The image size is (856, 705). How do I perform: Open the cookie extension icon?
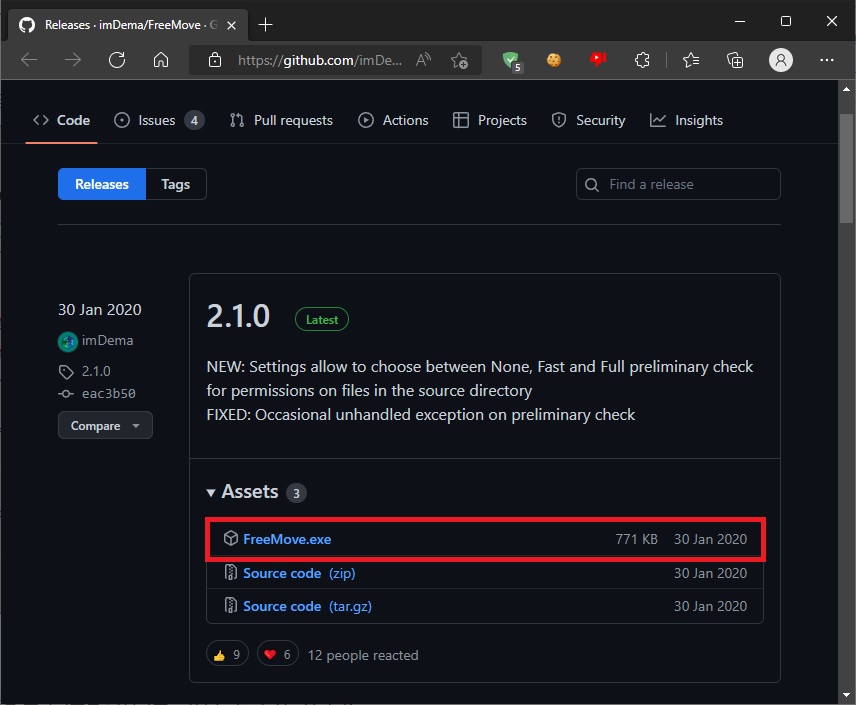point(554,60)
